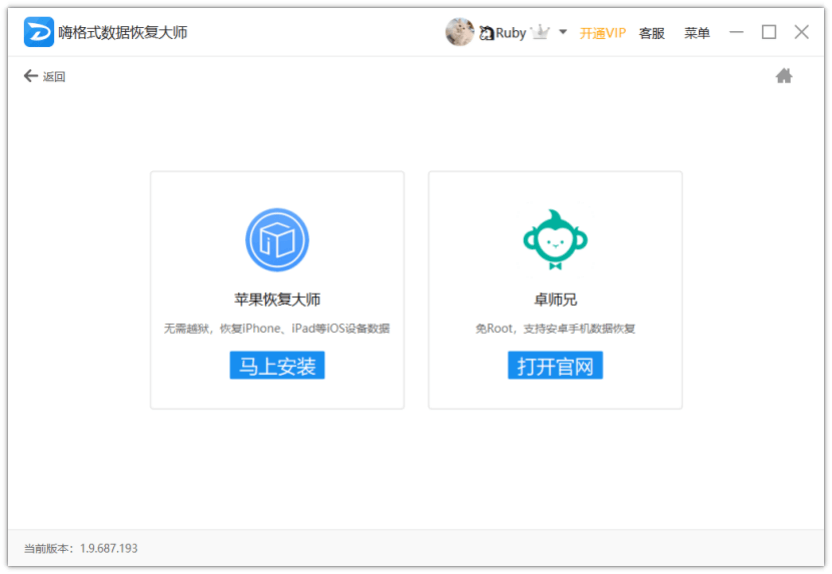
Task: Go to the home page via house icon
Action: coord(784,76)
